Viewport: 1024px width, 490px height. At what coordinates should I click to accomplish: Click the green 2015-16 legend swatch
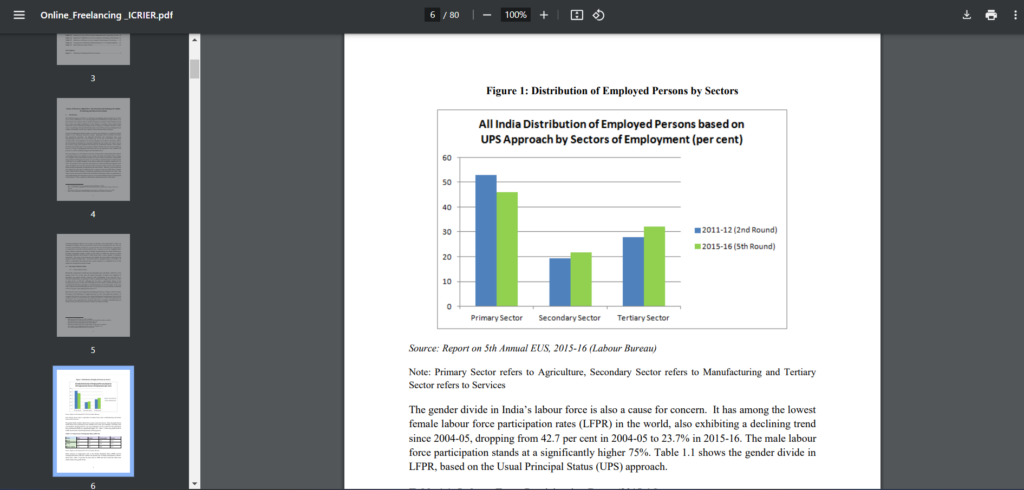pos(697,247)
